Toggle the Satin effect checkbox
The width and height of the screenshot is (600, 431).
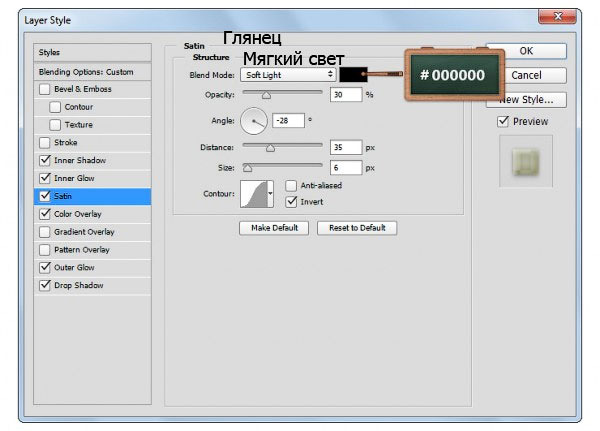pos(44,196)
